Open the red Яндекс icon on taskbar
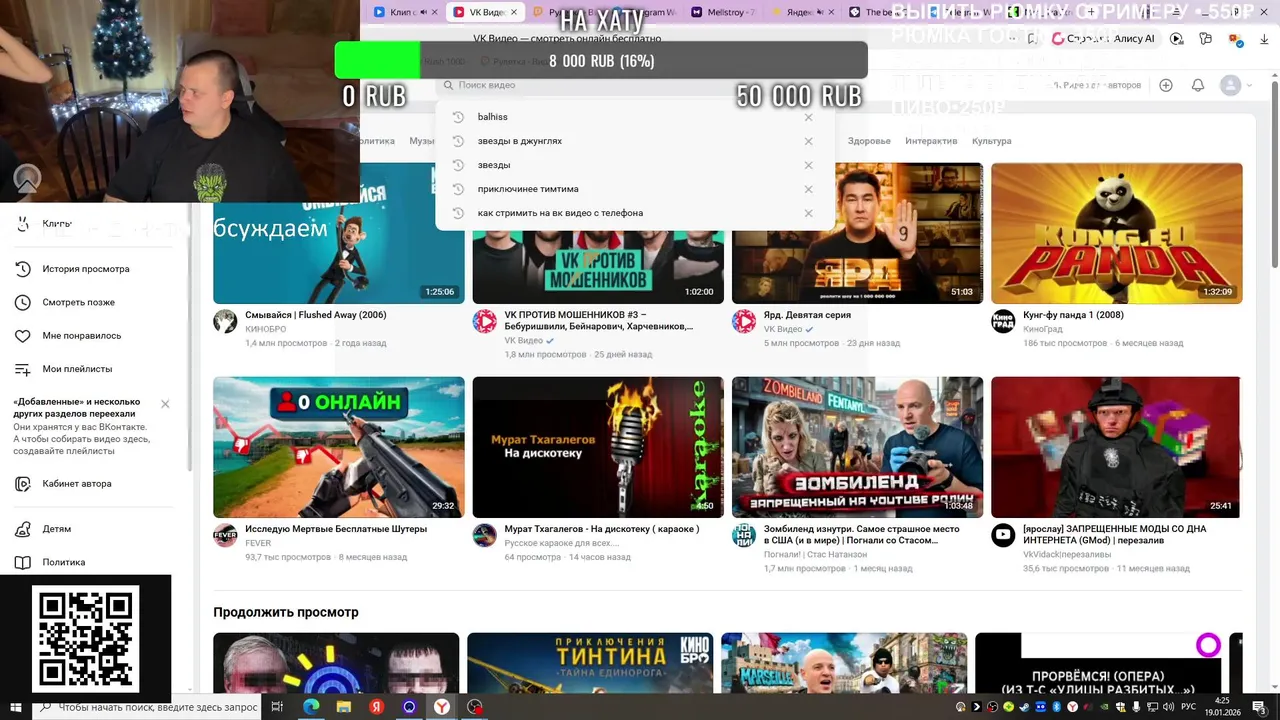 tap(377, 707)
